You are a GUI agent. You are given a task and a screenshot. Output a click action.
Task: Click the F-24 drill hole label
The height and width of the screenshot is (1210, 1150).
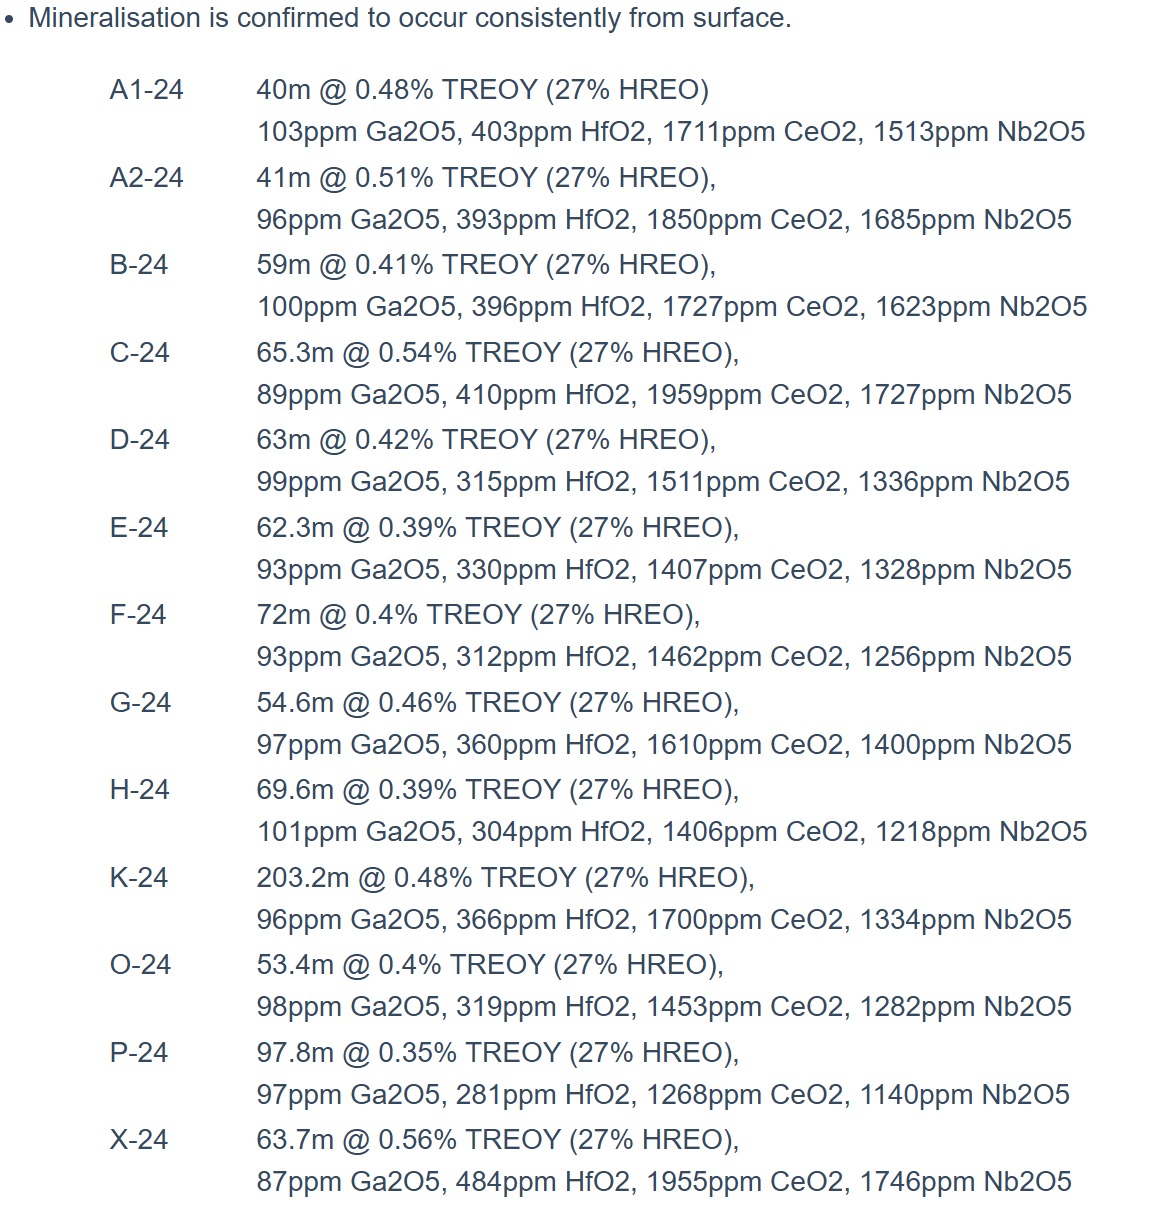(138, 615)
